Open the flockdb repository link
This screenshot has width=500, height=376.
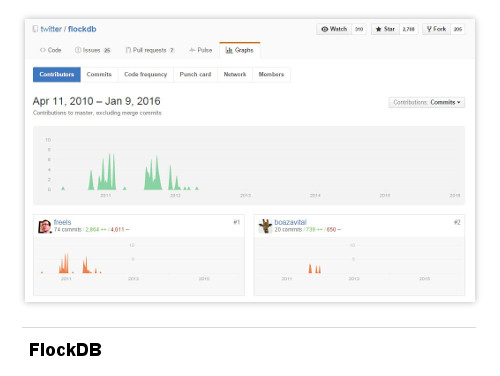(82, 29)
